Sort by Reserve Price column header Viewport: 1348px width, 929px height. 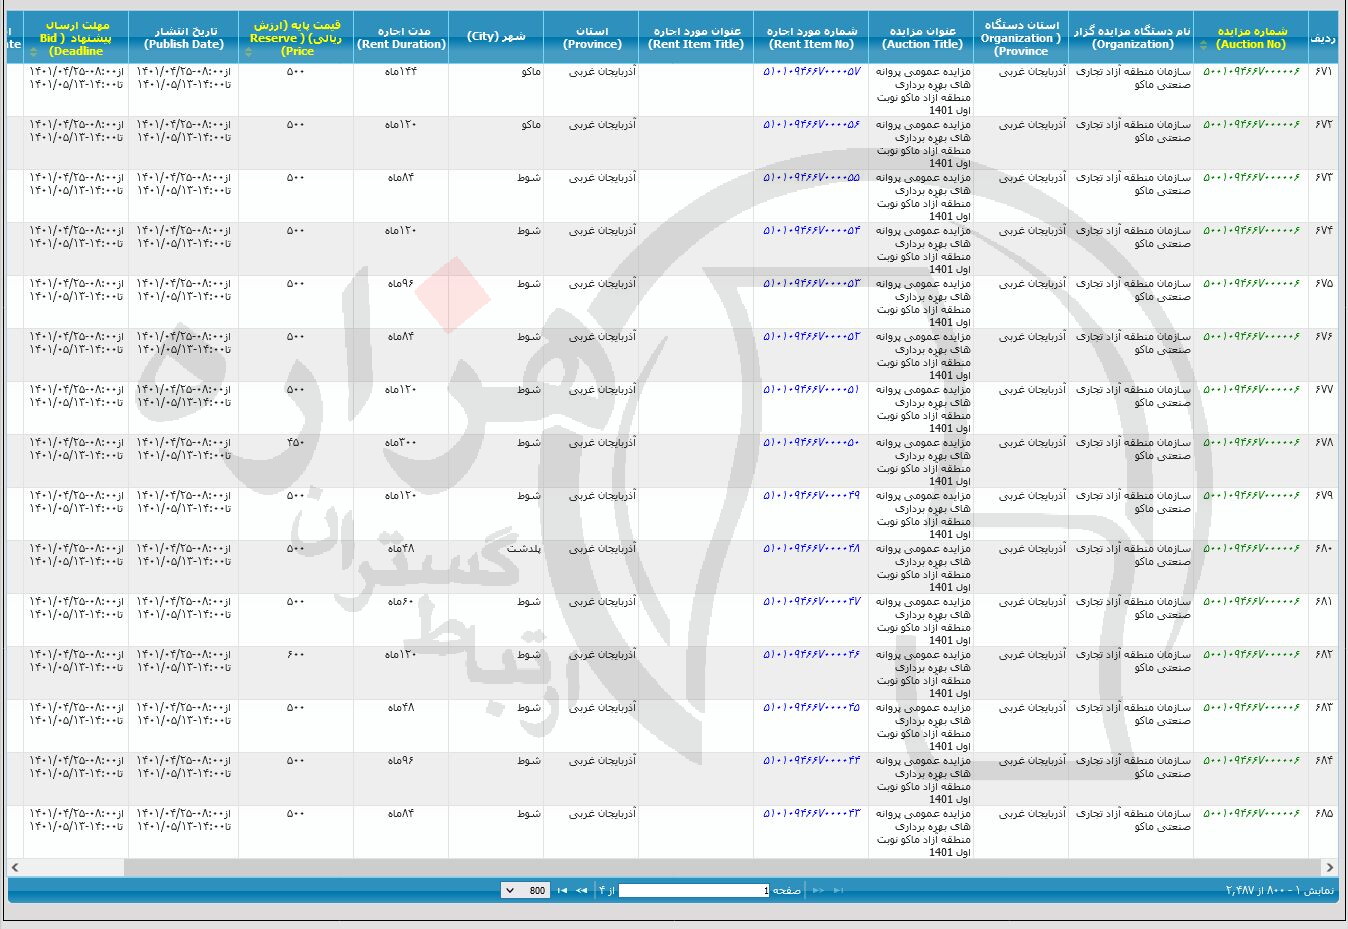(x=296, y=38)
